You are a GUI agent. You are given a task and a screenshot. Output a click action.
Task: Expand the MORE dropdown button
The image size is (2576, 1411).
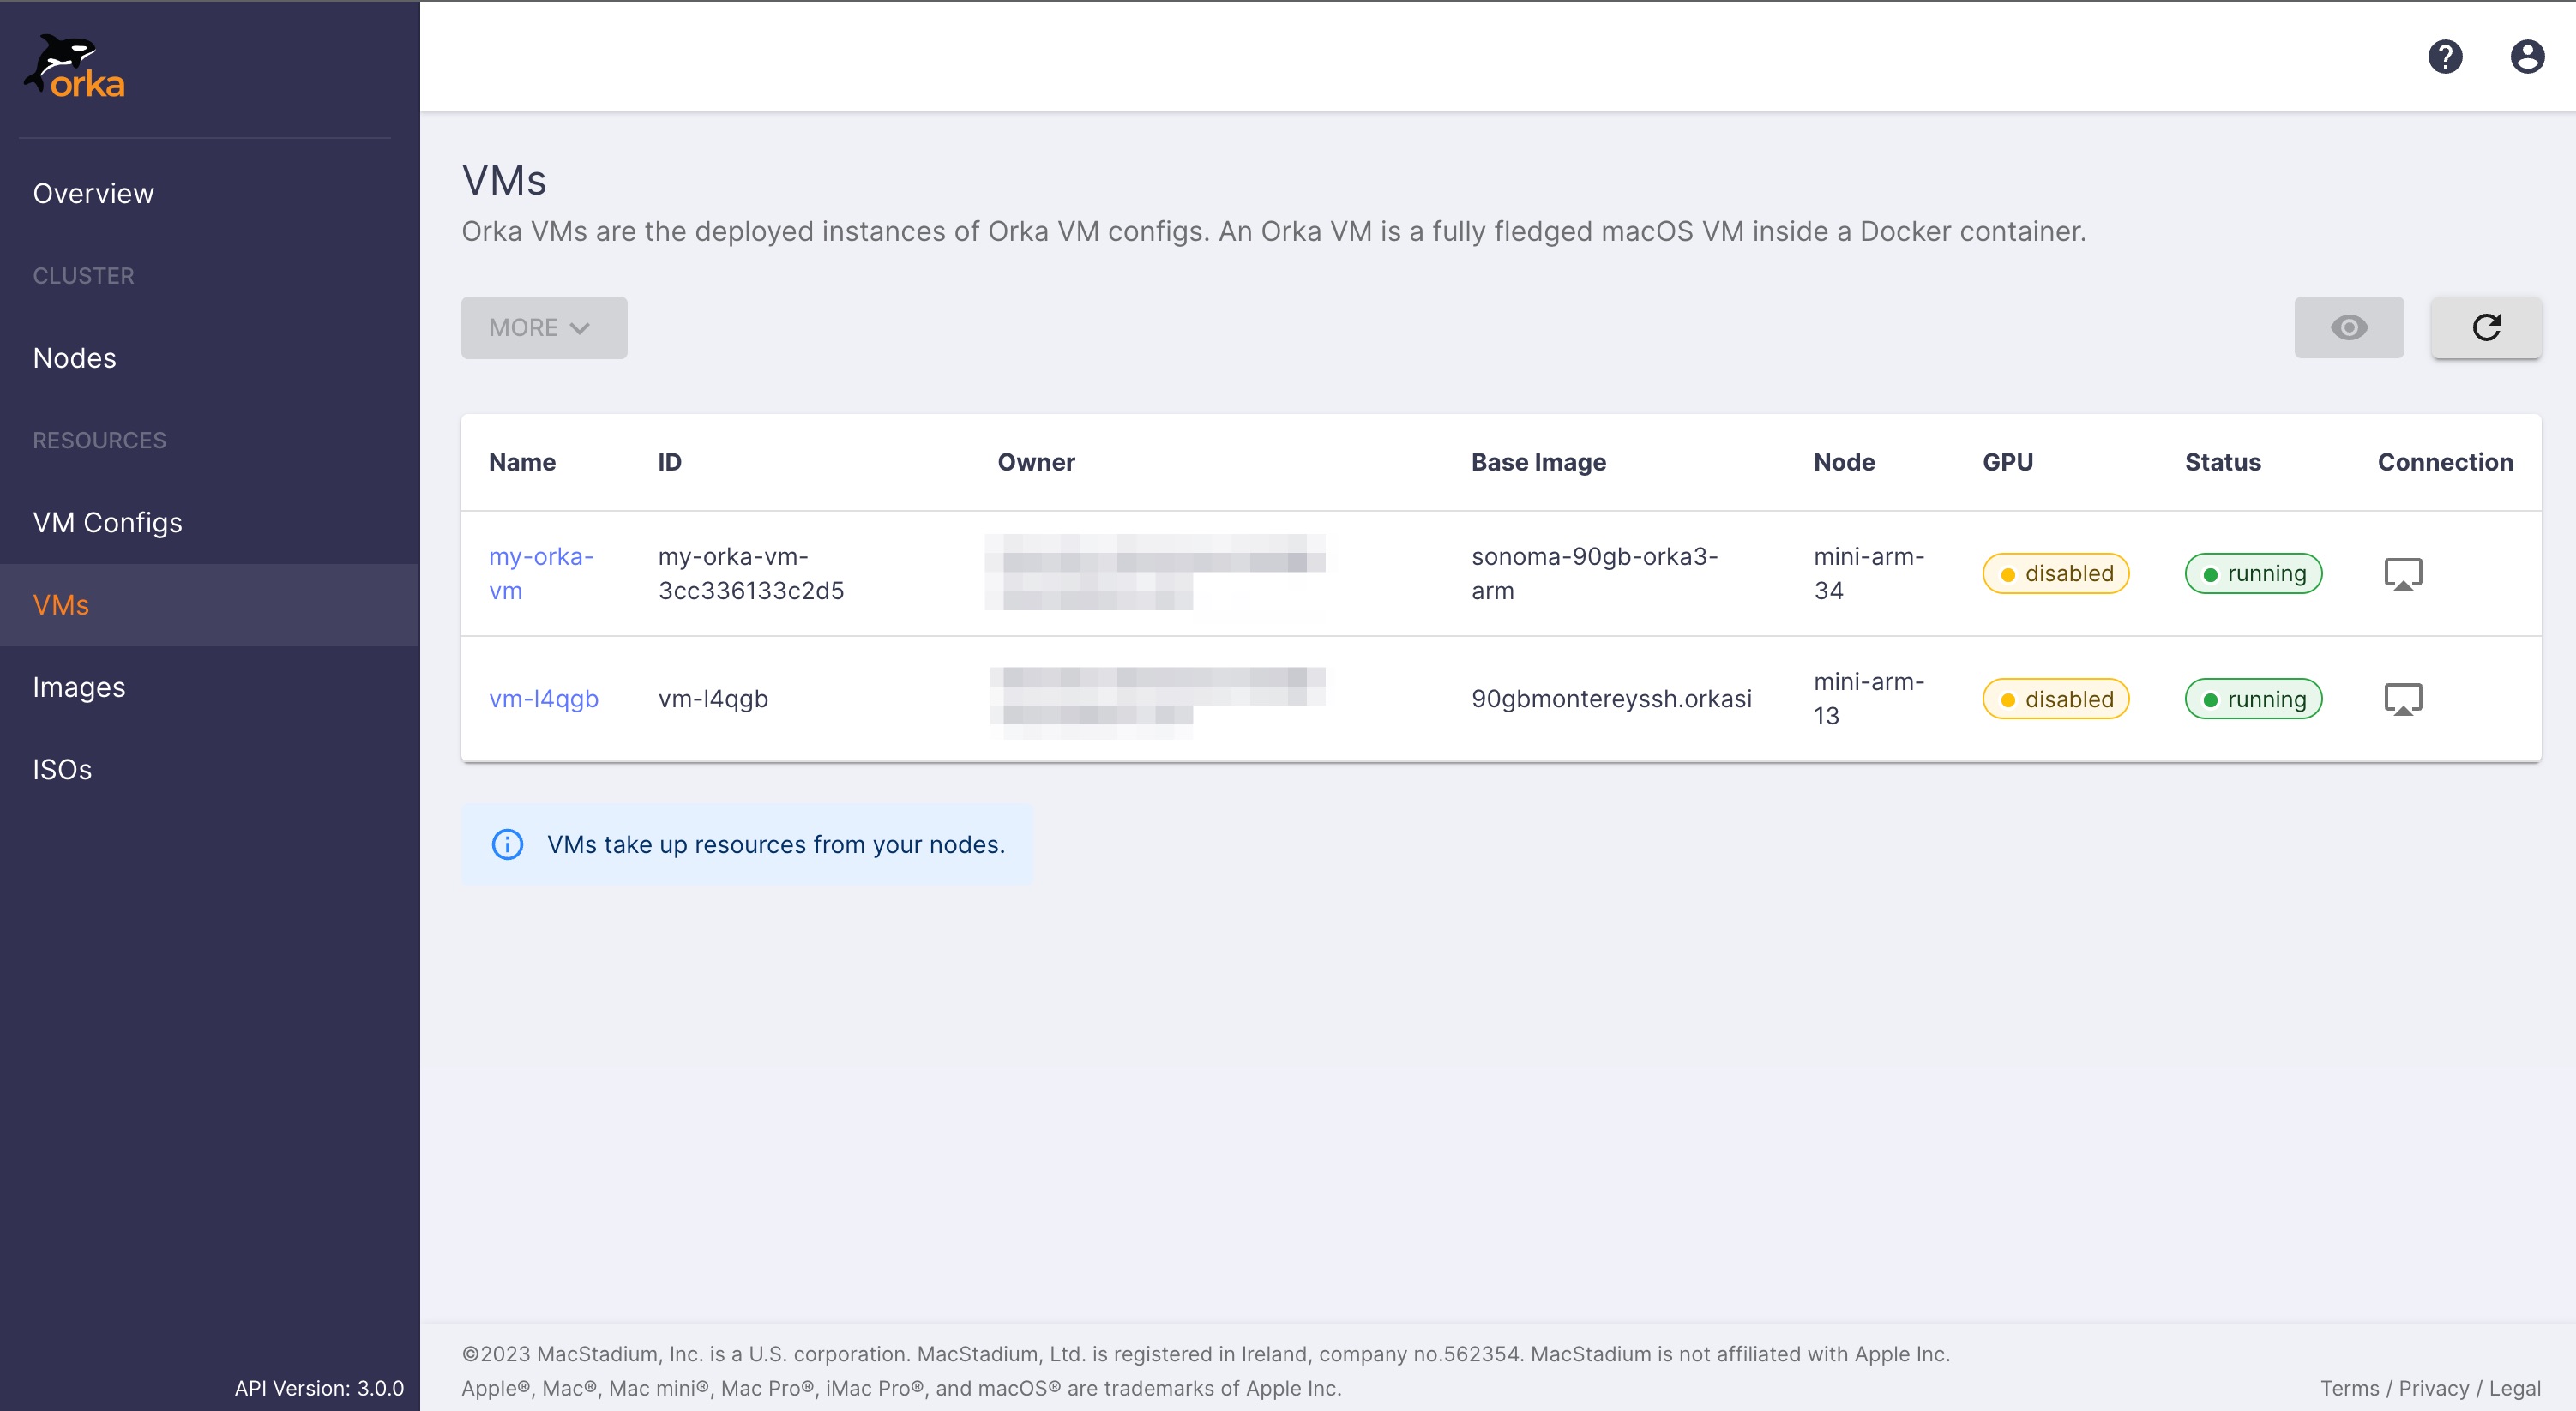(x=543, y=327)
